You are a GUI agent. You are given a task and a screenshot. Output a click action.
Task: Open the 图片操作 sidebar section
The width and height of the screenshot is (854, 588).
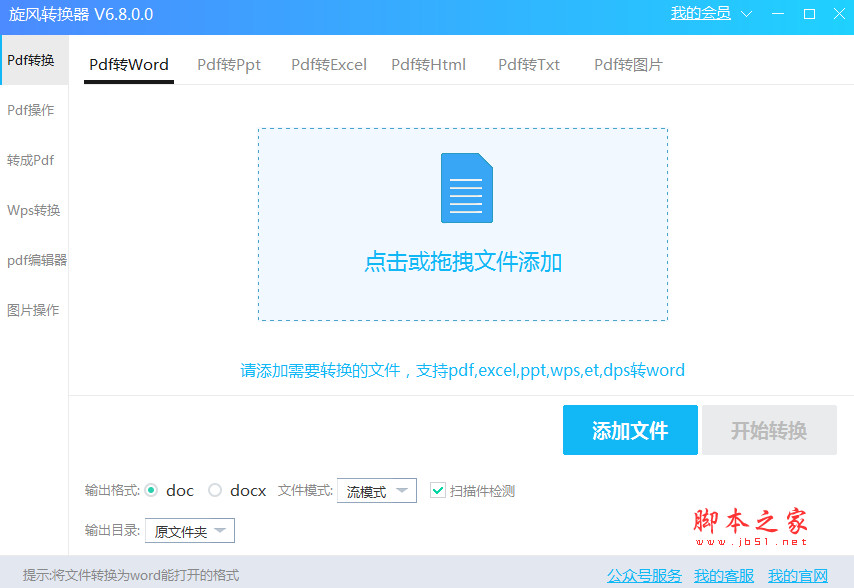[x=31, y=310]
